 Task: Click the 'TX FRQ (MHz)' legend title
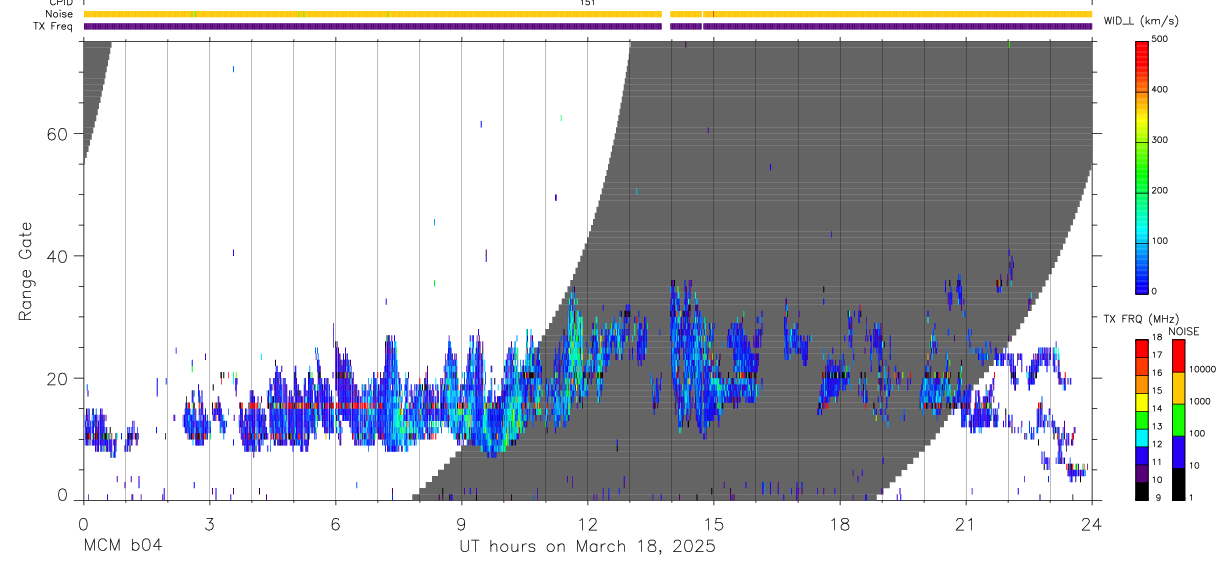pos(1141,318)
